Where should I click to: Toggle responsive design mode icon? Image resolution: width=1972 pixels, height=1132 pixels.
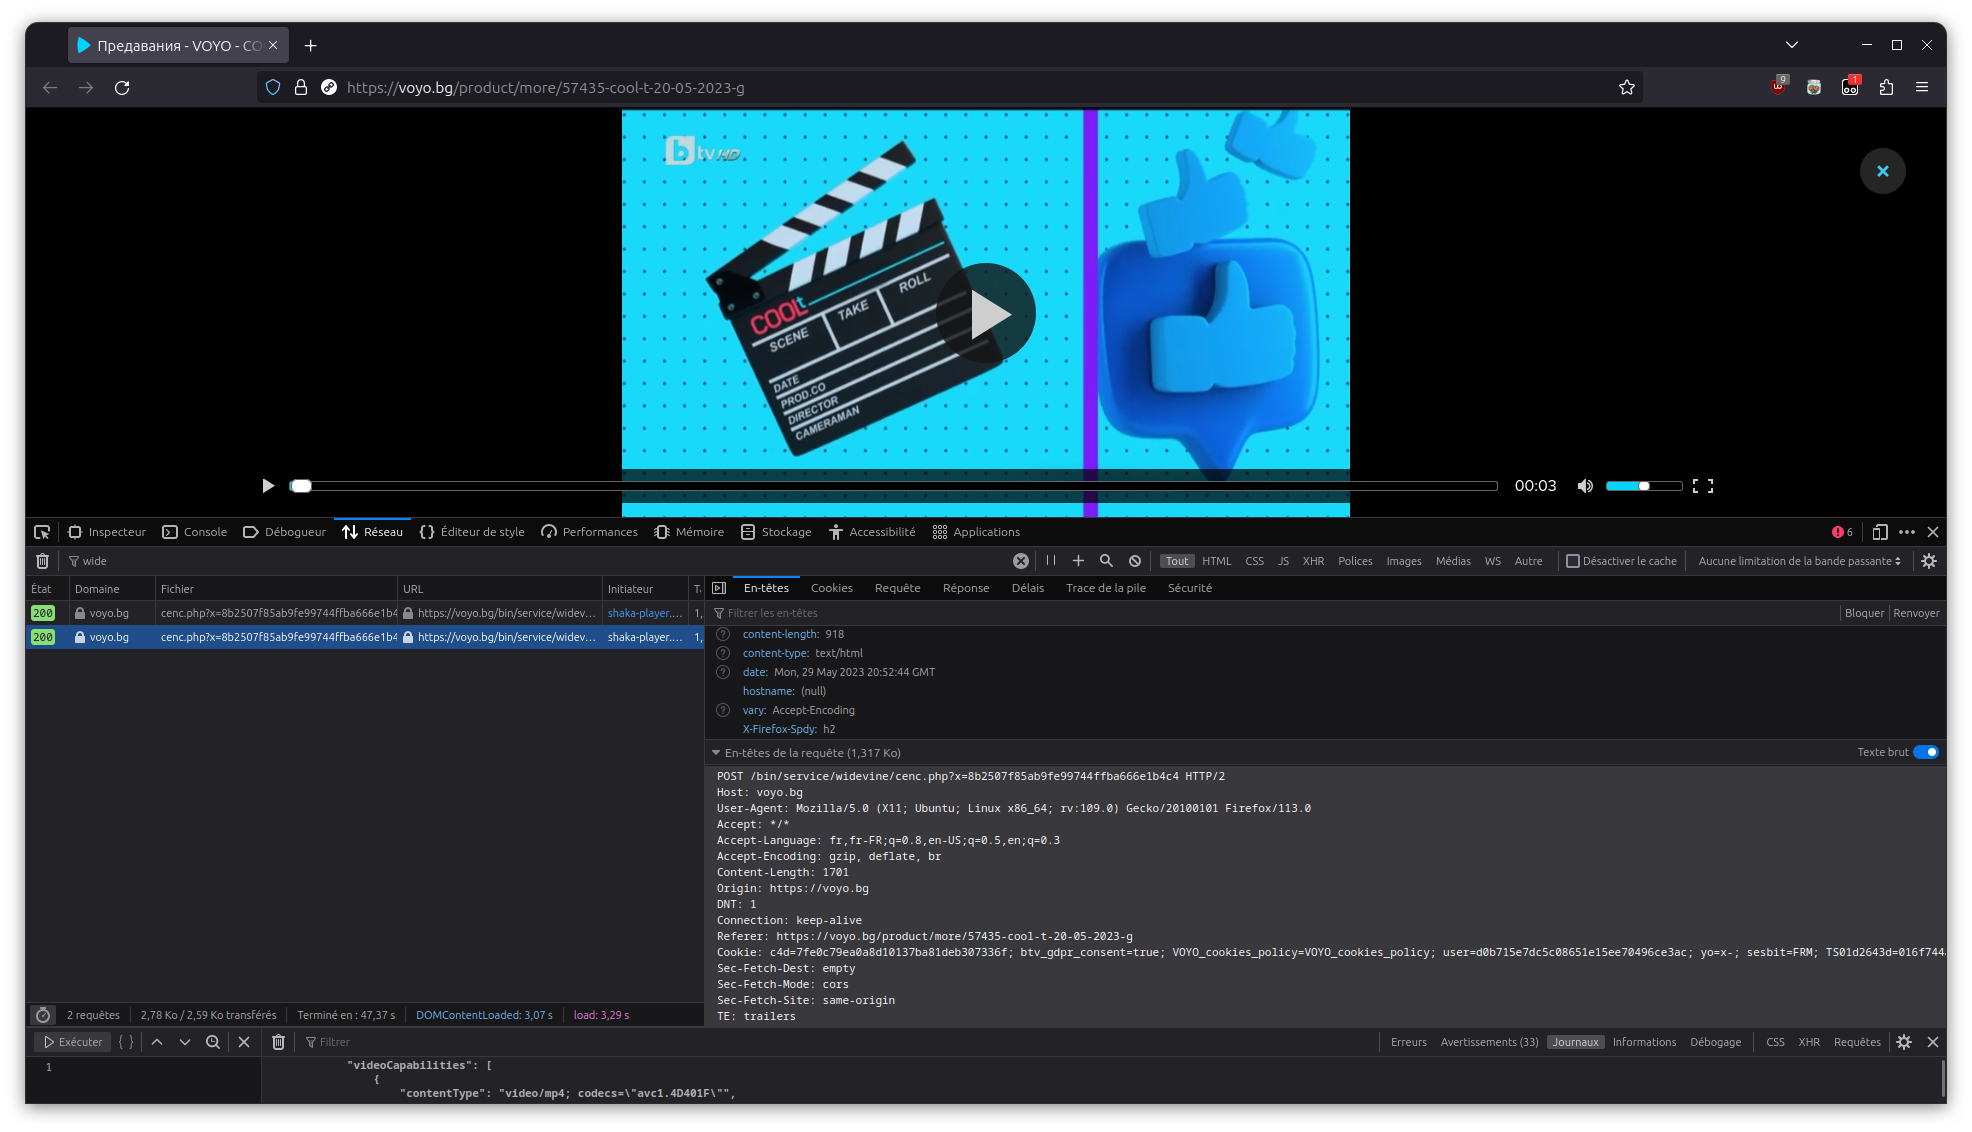[x=1880, y=532]
